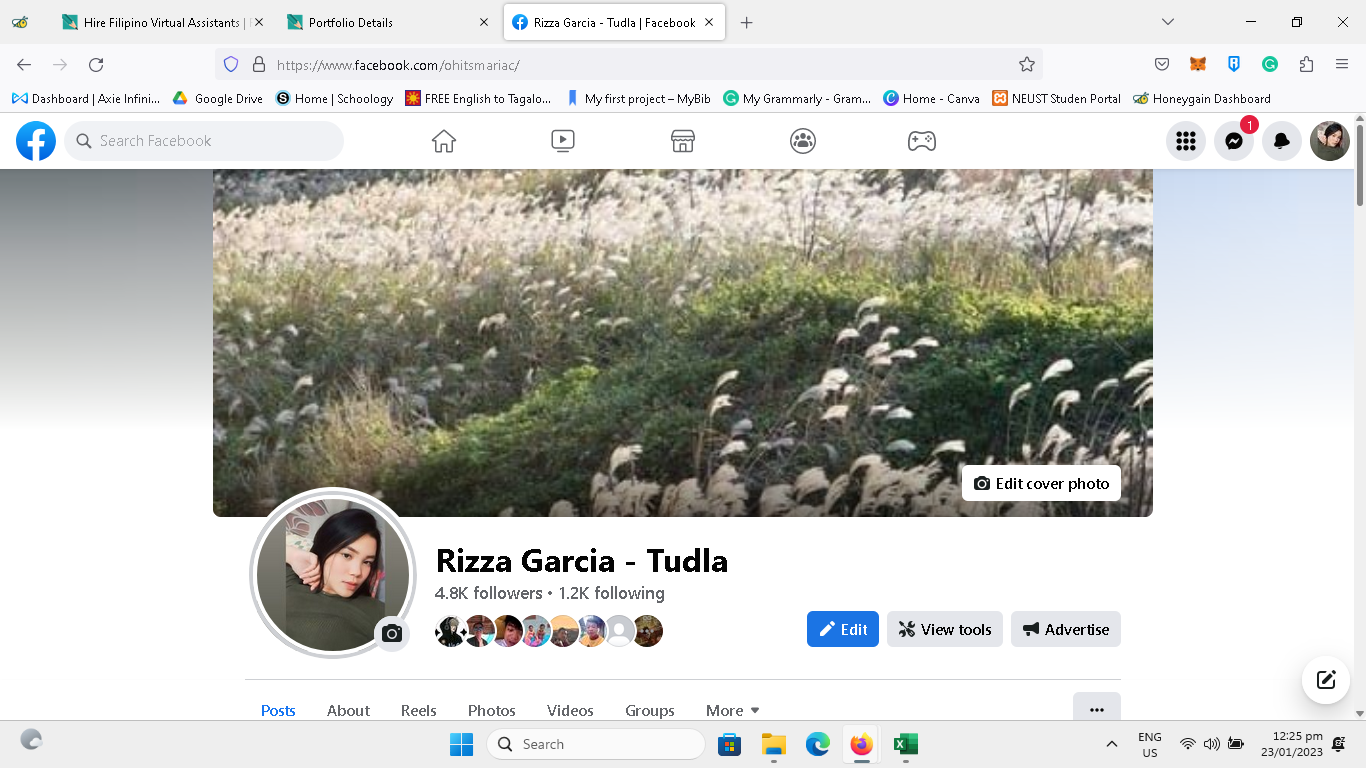Open File Explorer from the taskbar
Viewport: 1366px width, 768px height.
774,744
